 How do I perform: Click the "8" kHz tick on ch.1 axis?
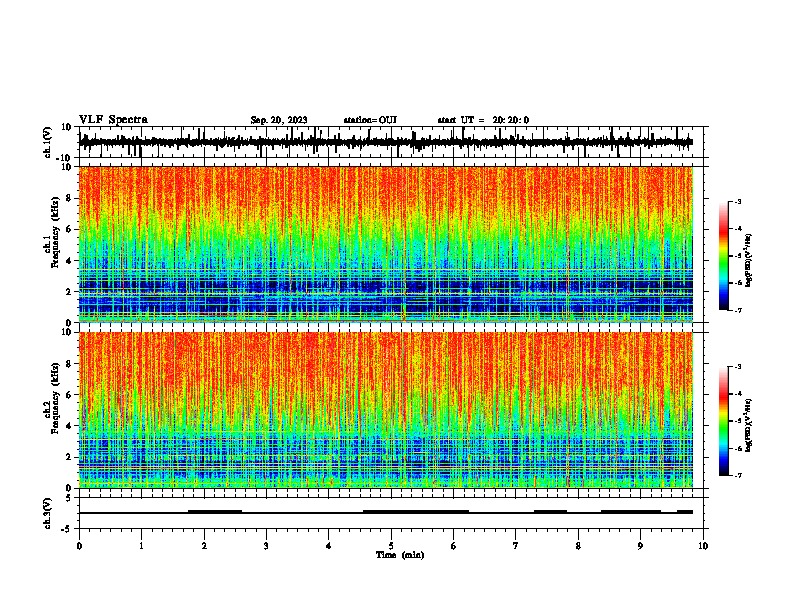coord(70,198)
